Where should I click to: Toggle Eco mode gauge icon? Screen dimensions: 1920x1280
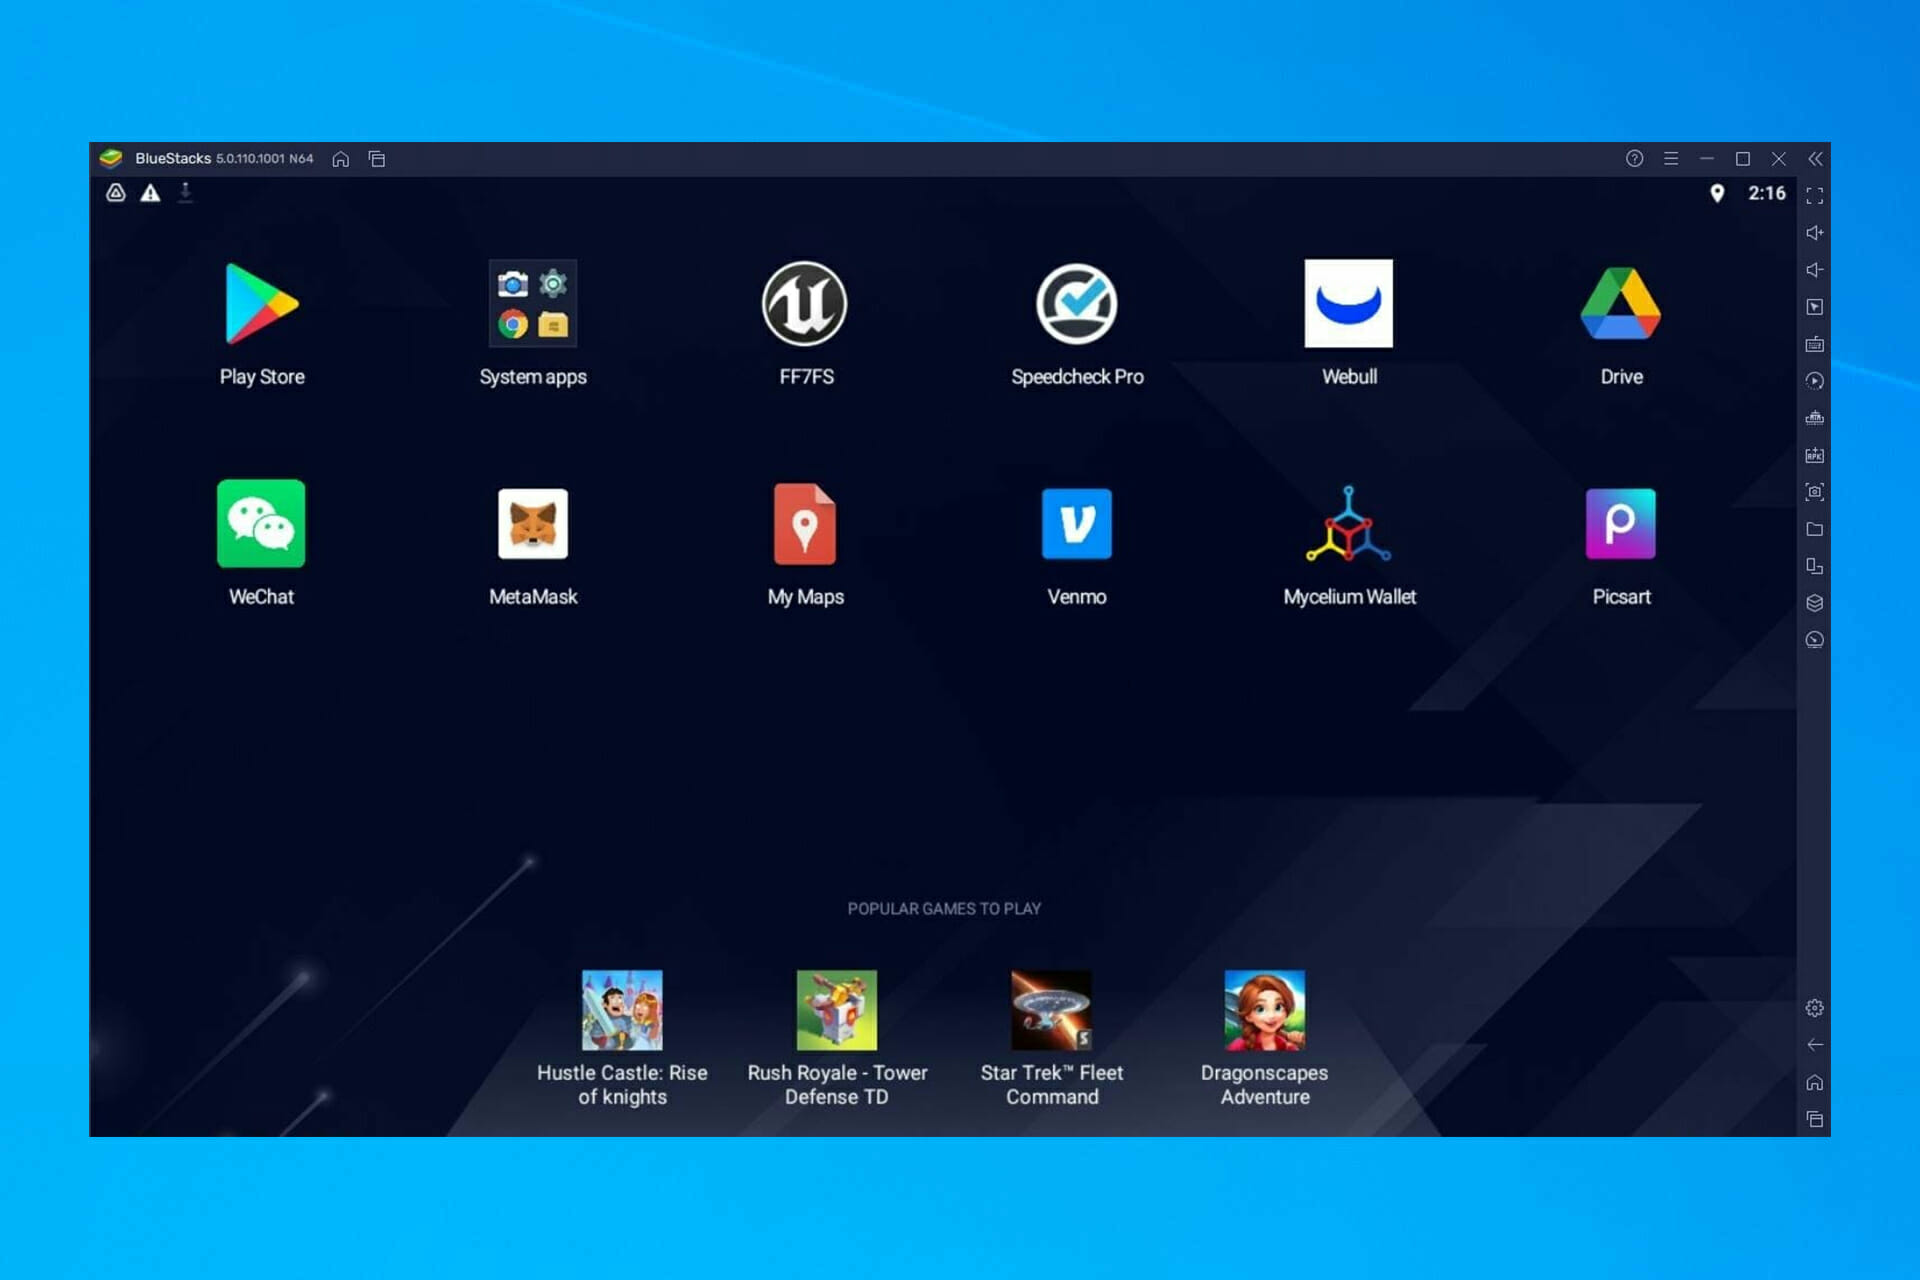pos(1815,640)
